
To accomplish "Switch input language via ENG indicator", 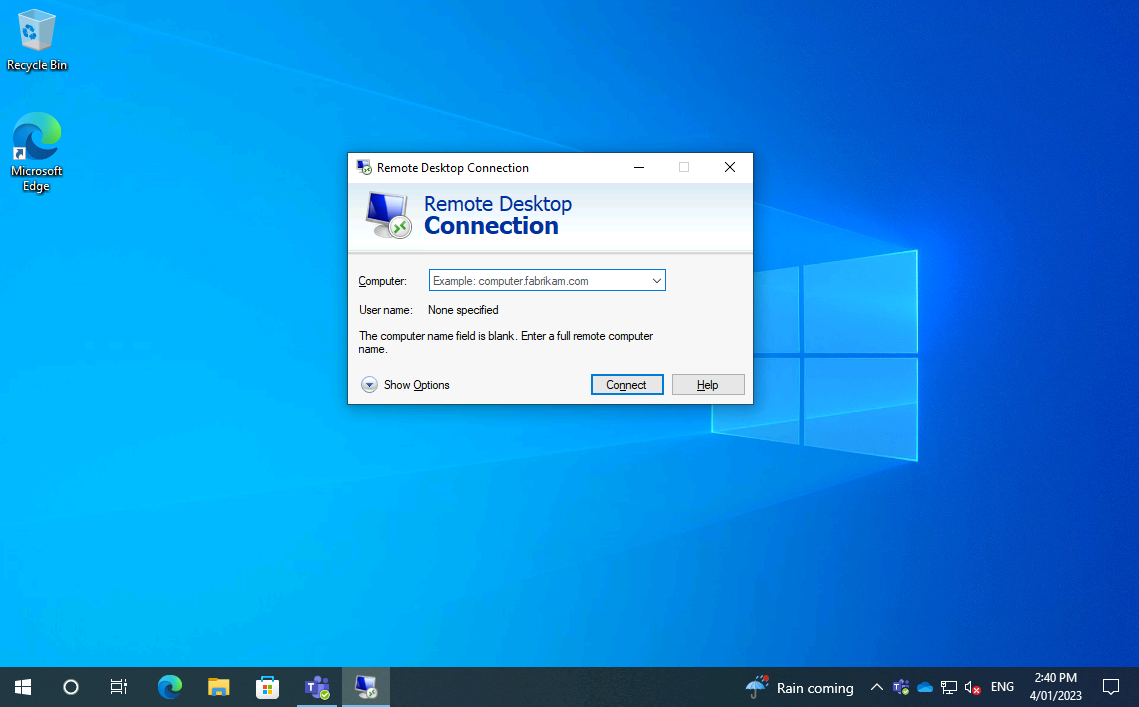I will click(x=1002, y=687).
